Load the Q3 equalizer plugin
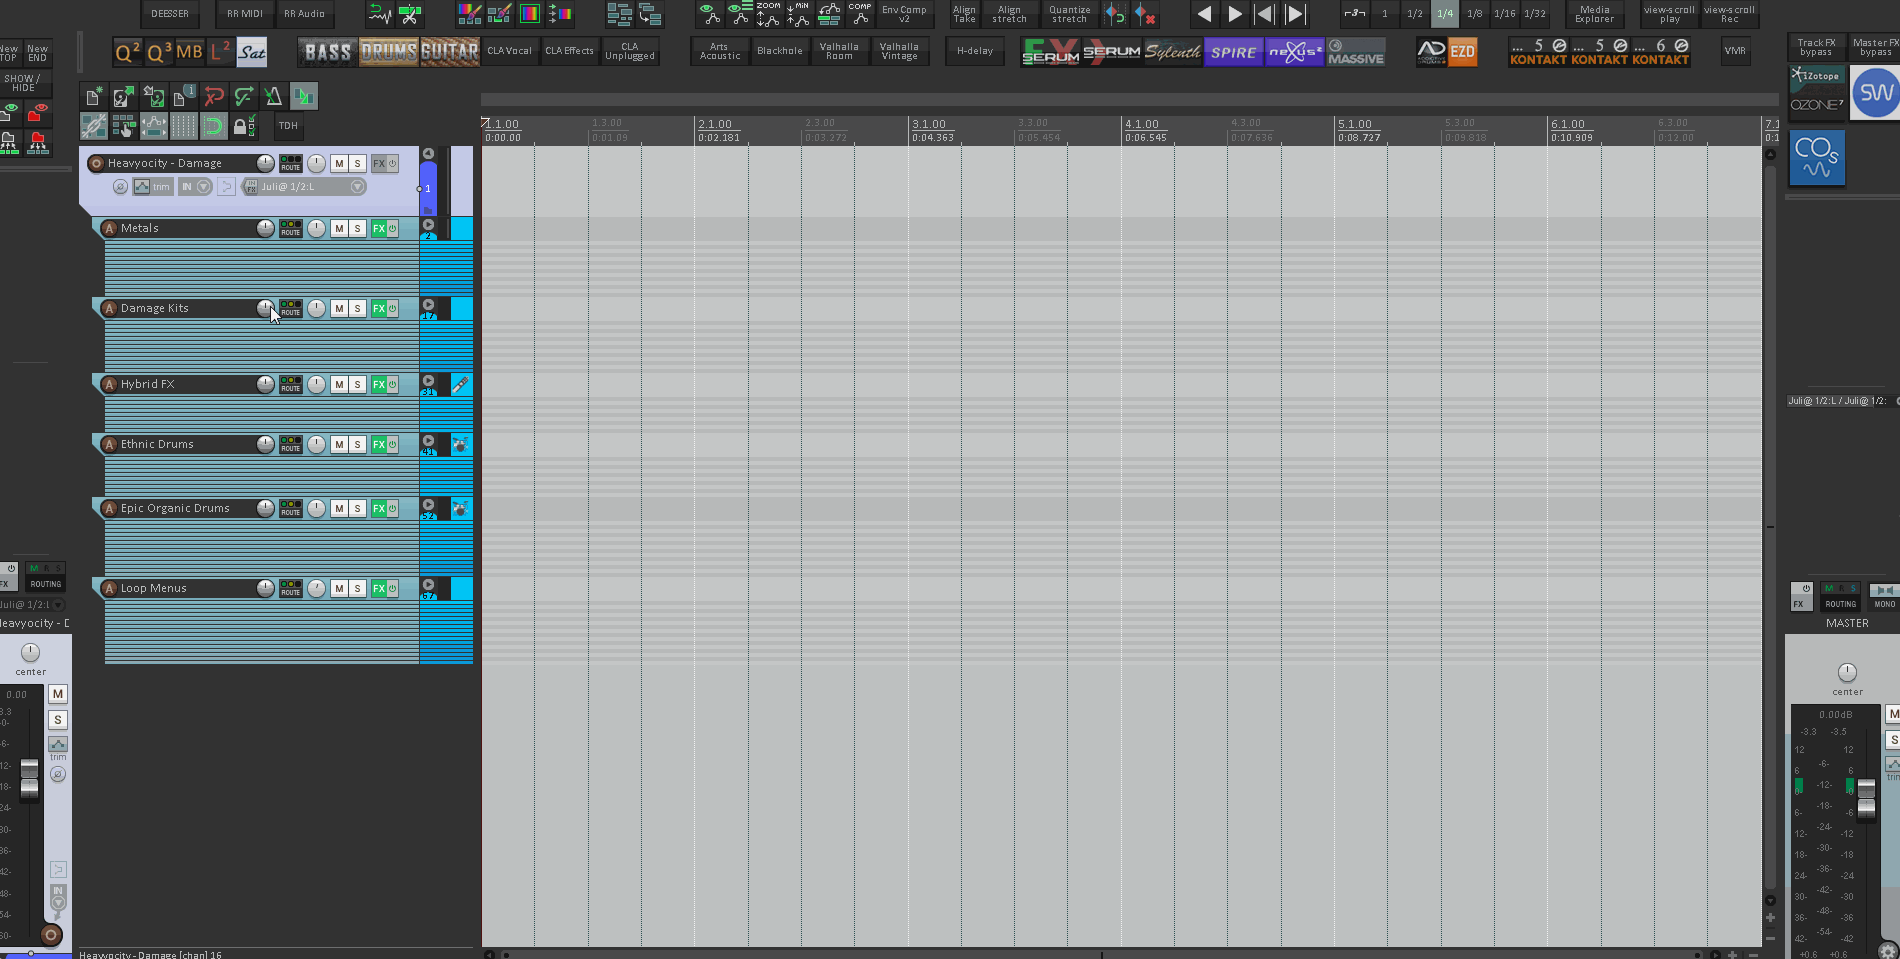The height and width of the screenshot is (959, 1900). [159, 52]
